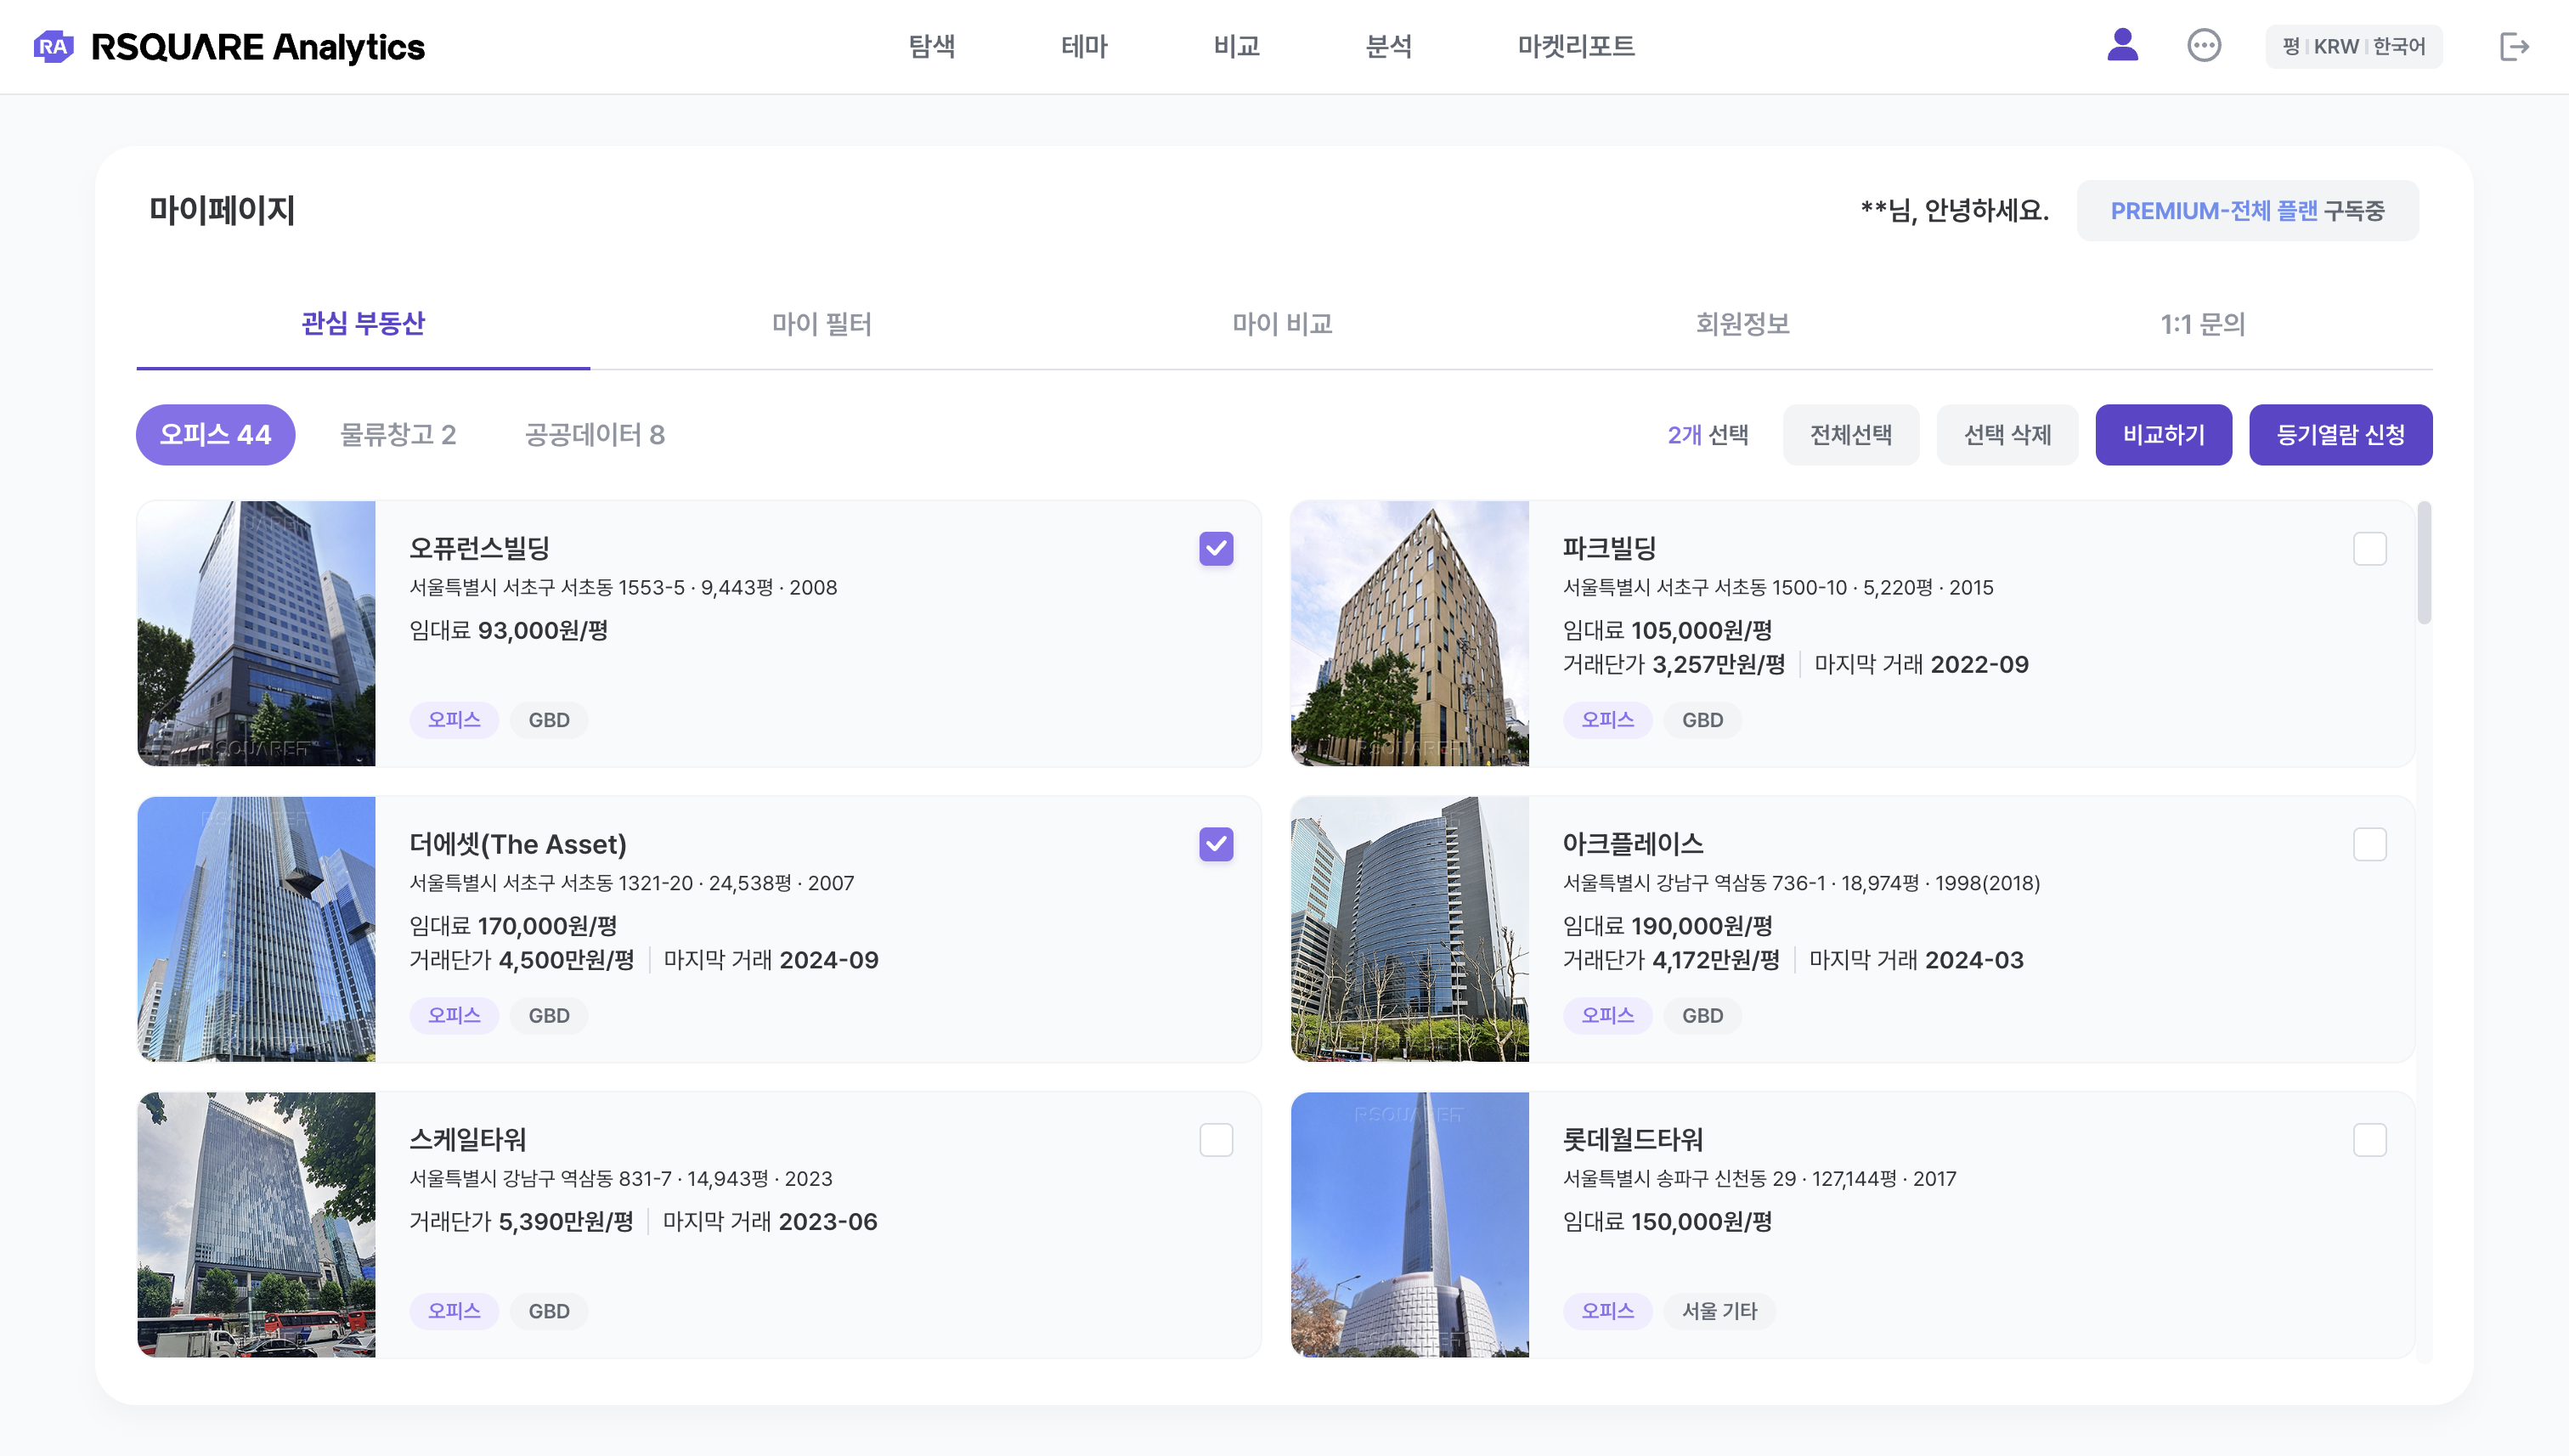Uncheck 더에셋(The Asset) checkbox
The height and width of the screenshot is (1456, 2569).
pos(1216,844)
